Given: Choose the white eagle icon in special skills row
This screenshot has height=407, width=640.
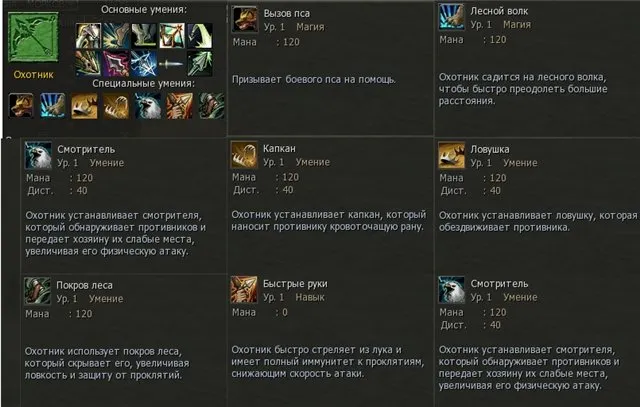Looking at the screenshot, I should point(148,106).
